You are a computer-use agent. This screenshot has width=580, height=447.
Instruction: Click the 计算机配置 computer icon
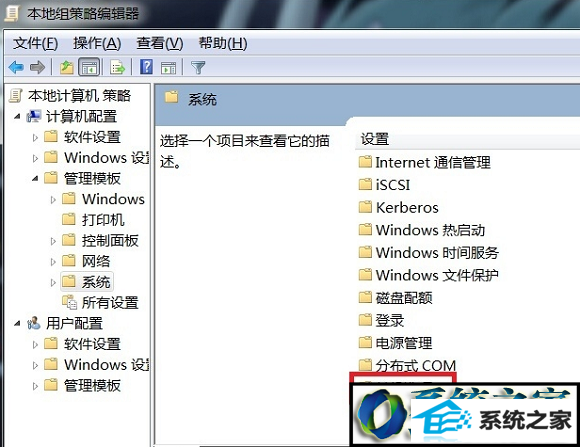click(34, 116)
